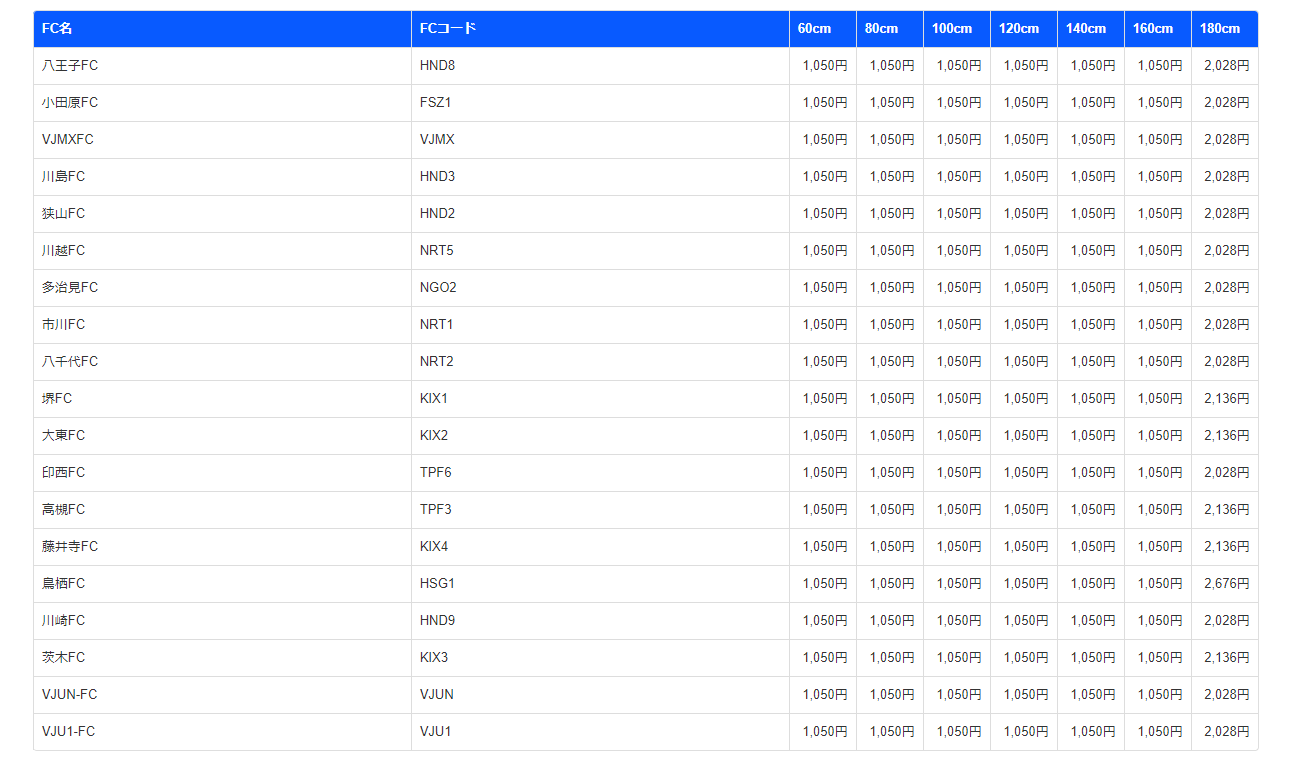Click the 180cm price for 大東FC
Viewport: 1306px width, 771px height.
pos(1226,436)
